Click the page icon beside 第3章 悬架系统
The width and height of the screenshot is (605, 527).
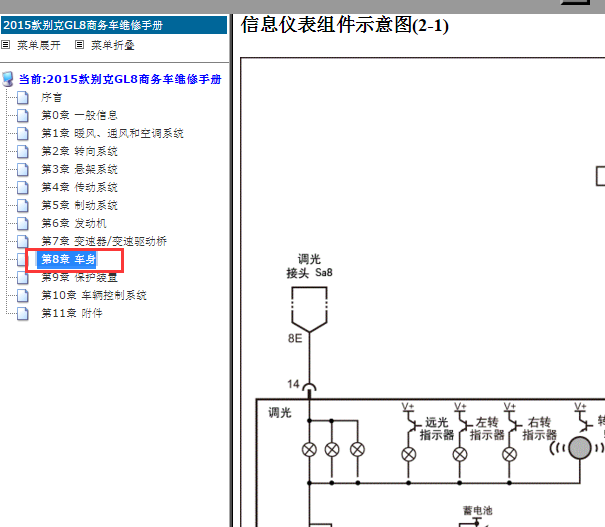23,169
